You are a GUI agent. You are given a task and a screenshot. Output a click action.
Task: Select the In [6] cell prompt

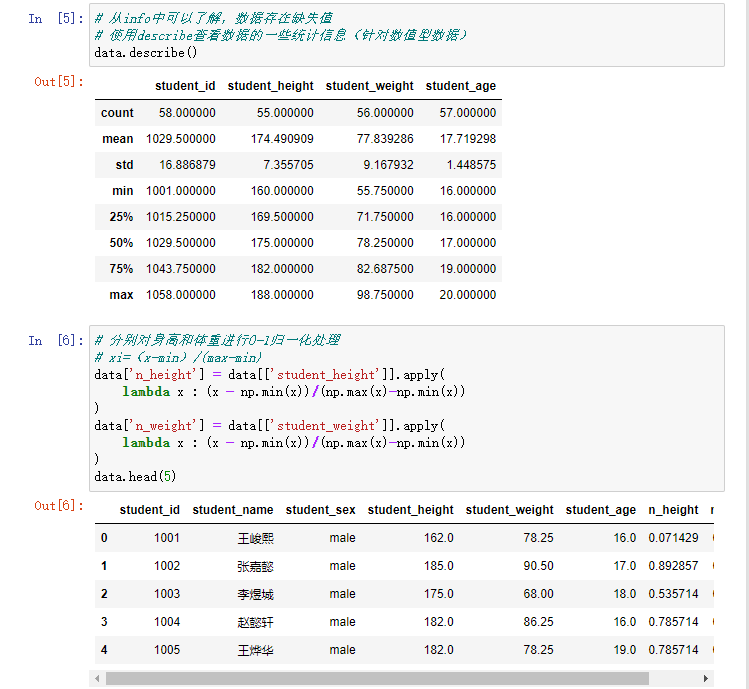56,341
